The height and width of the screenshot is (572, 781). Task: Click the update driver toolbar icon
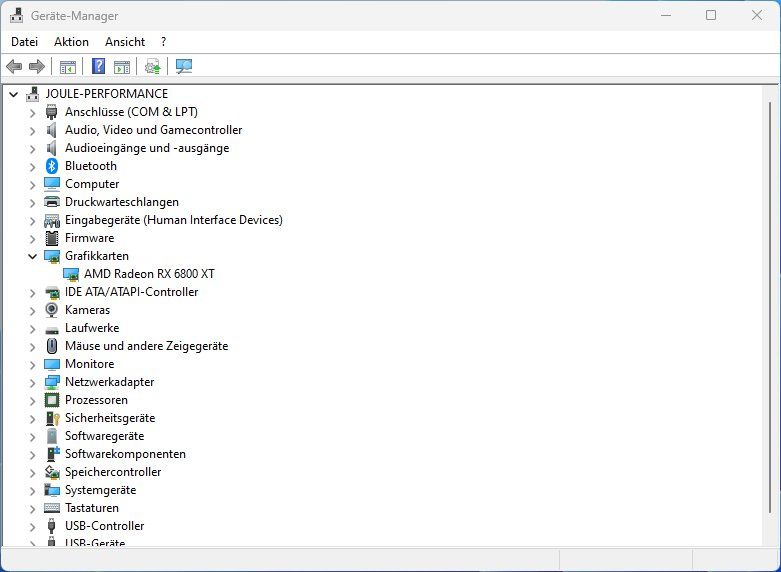point(152,66)
